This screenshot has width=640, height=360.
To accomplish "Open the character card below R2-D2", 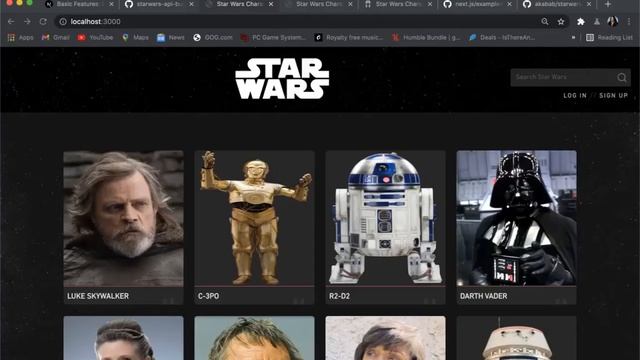I will (x=386, y=338).
